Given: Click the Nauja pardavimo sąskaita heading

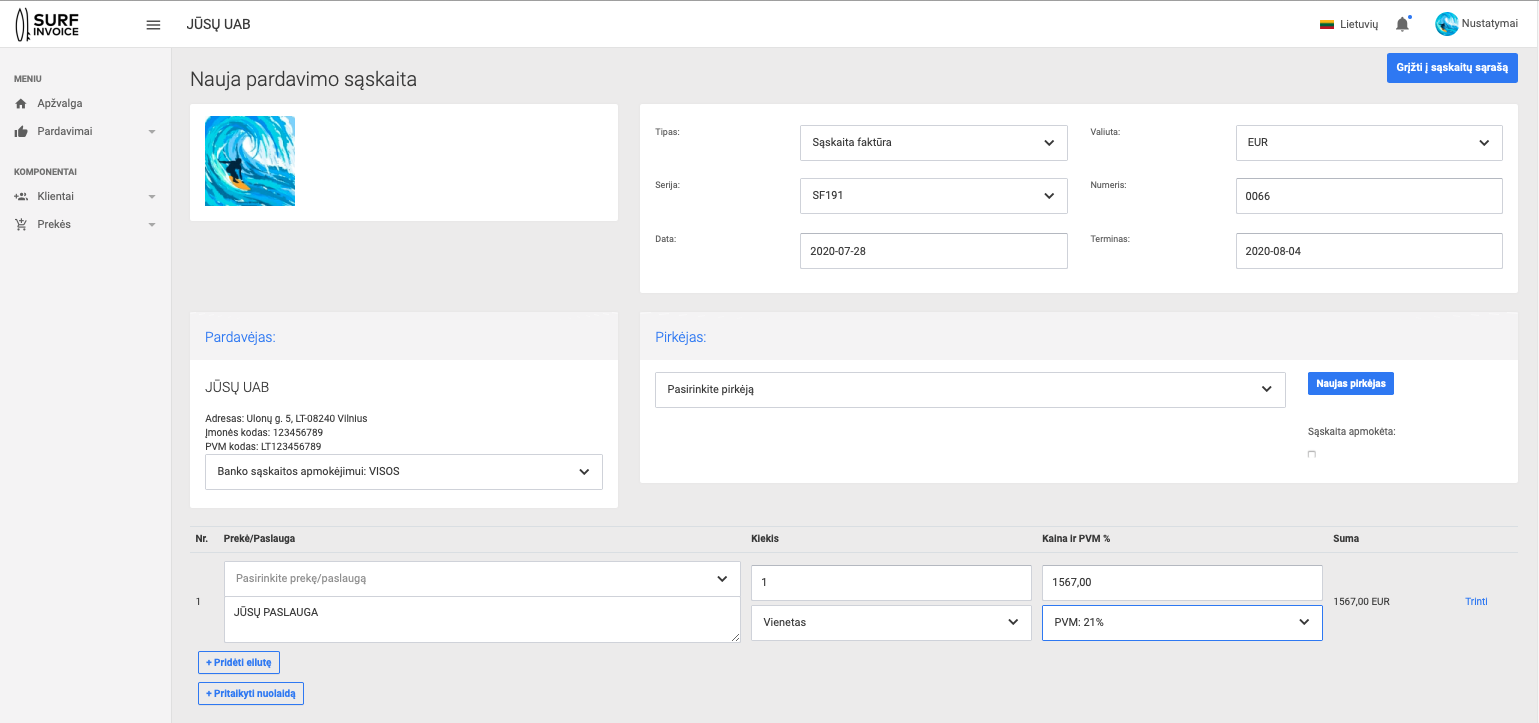Looking at the screenshot, I should pos(303,79).
